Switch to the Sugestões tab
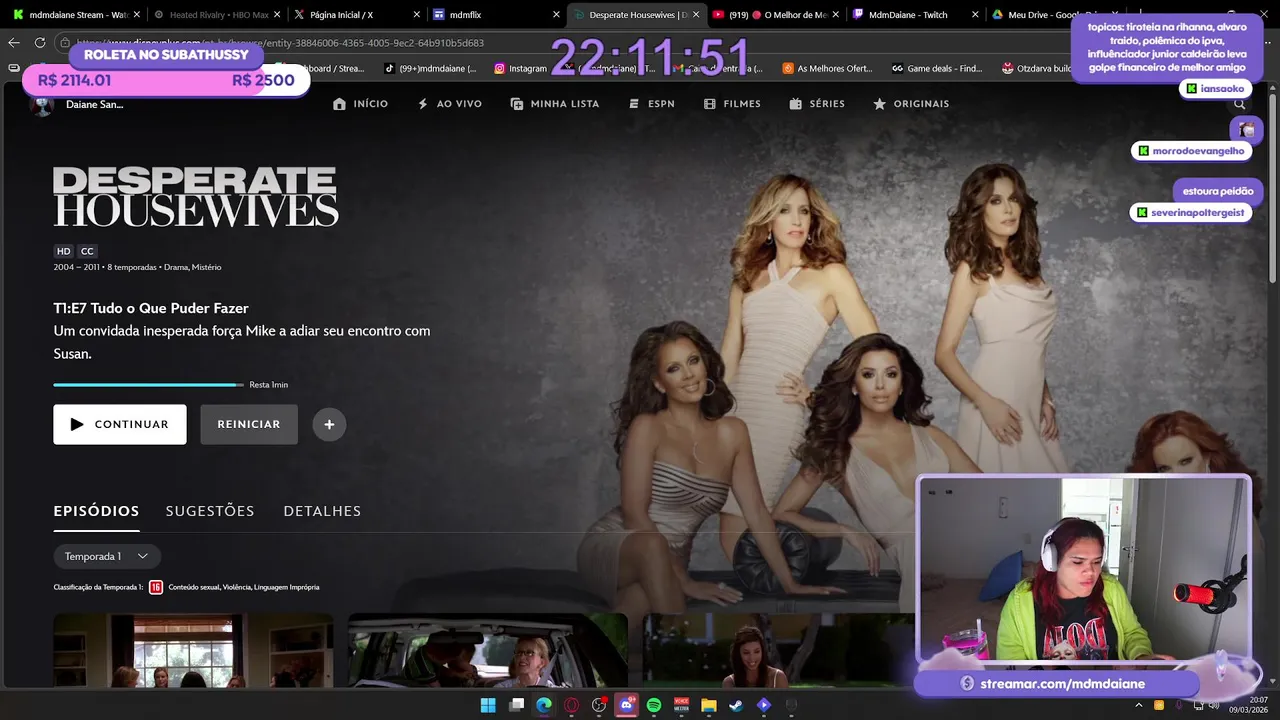Viewport: 1280px width, 720px height. pos(210,511)
